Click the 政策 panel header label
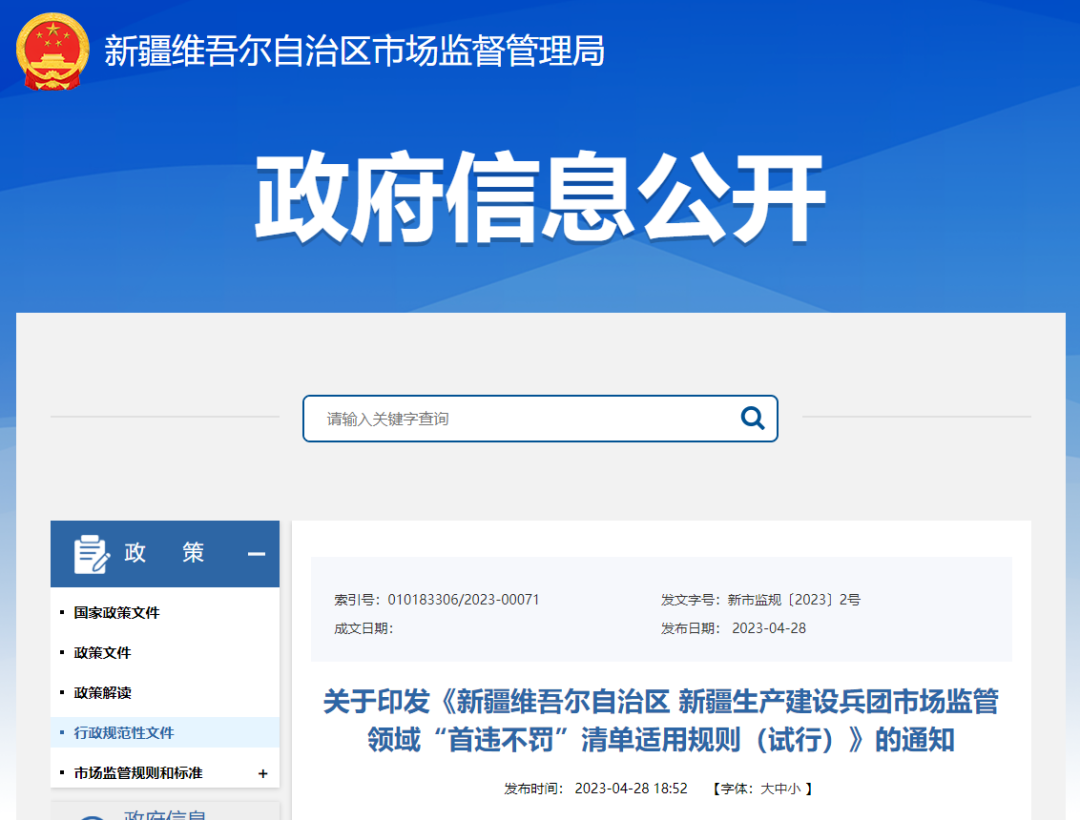1080x820 pixels. click(165, 553)
